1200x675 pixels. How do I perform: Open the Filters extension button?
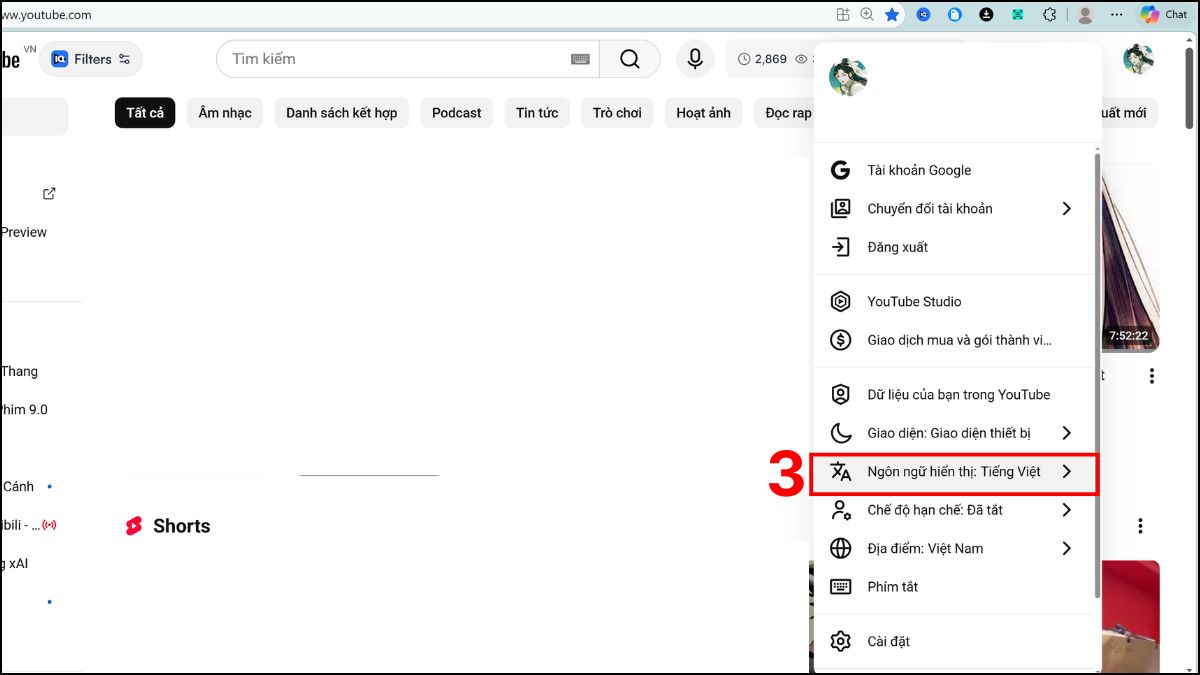click(x=91, y=59)
